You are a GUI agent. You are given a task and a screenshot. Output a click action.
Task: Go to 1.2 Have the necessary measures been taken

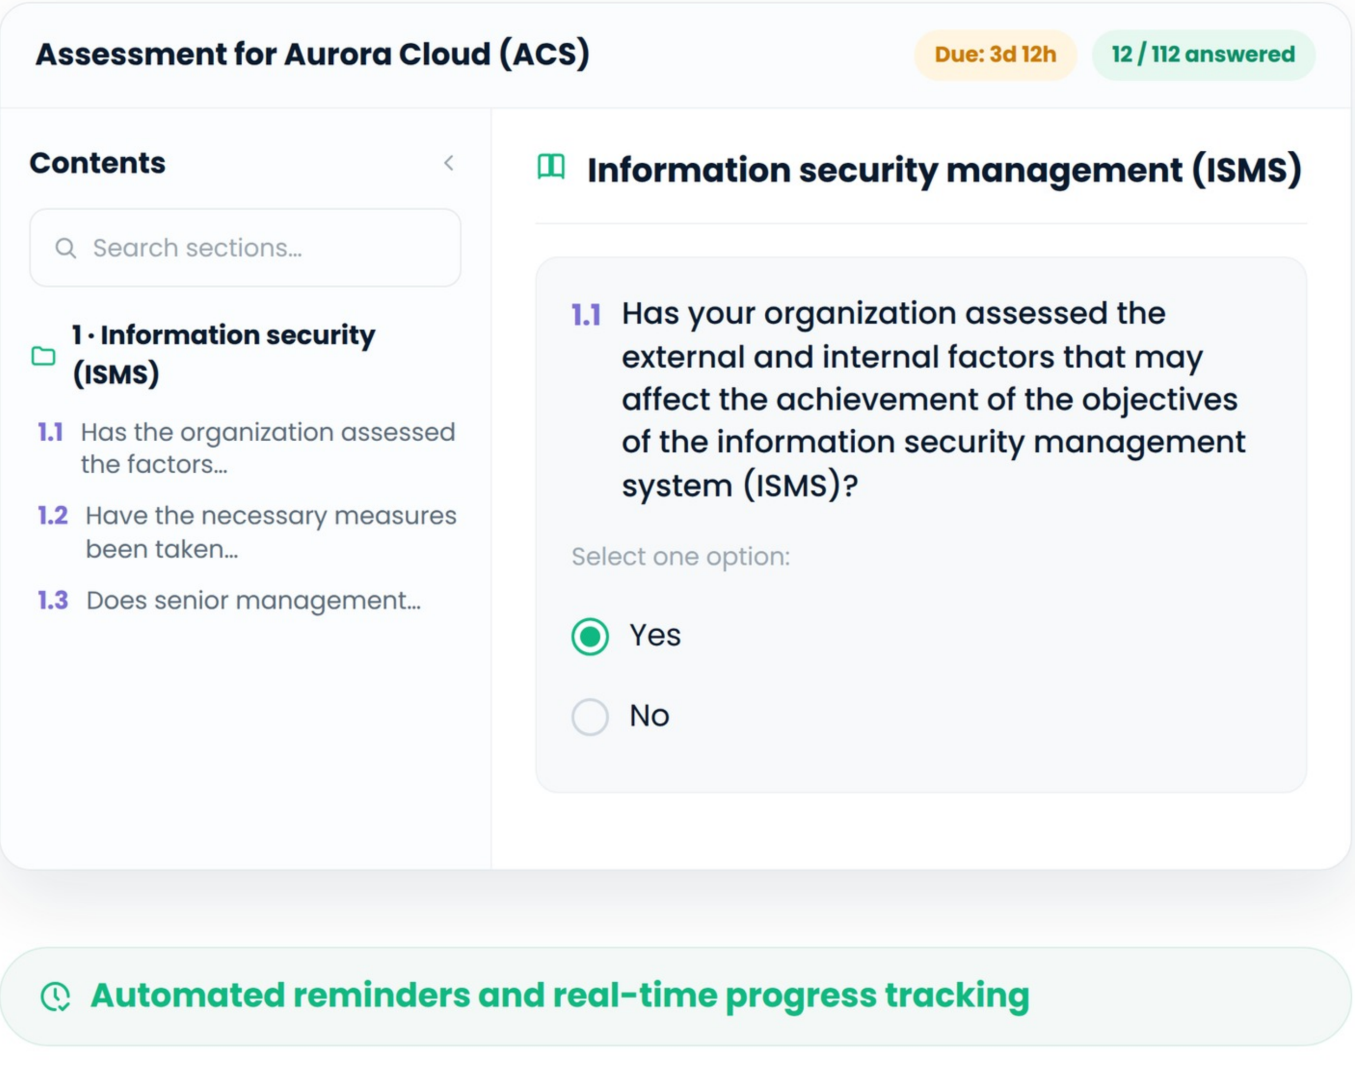tap(247, 532)
